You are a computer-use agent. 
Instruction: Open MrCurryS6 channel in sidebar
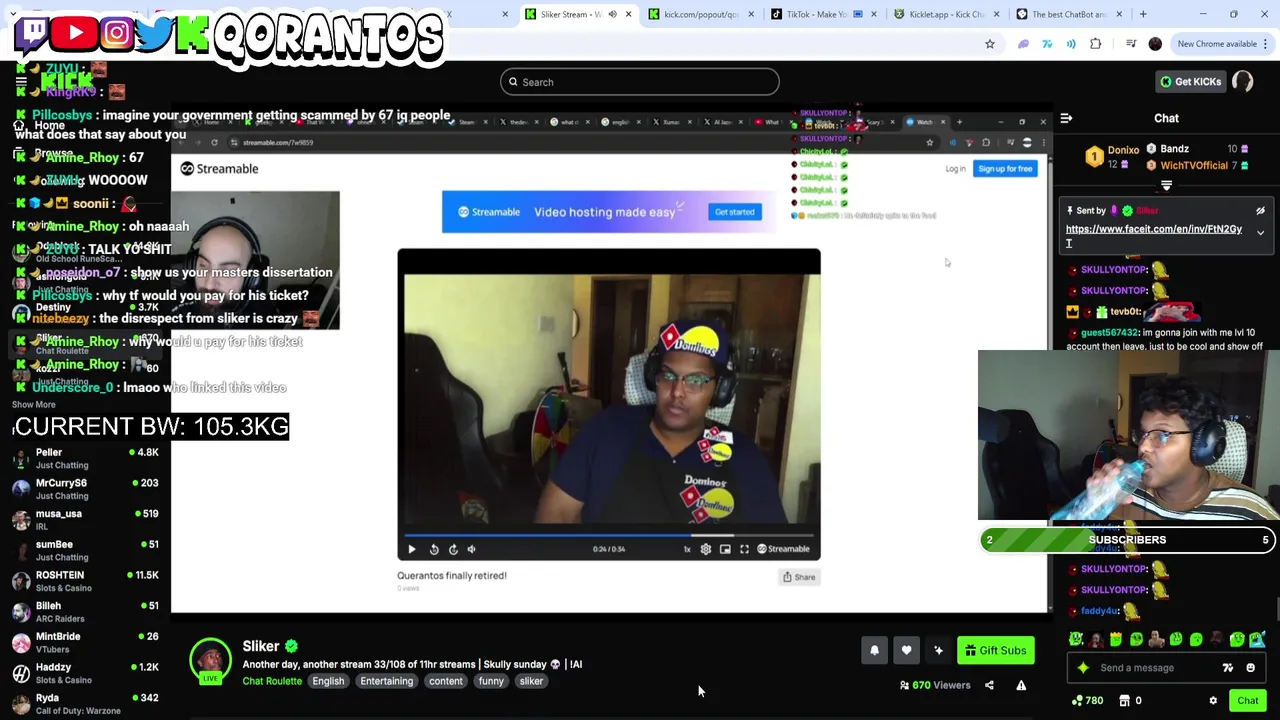(85, 490)
